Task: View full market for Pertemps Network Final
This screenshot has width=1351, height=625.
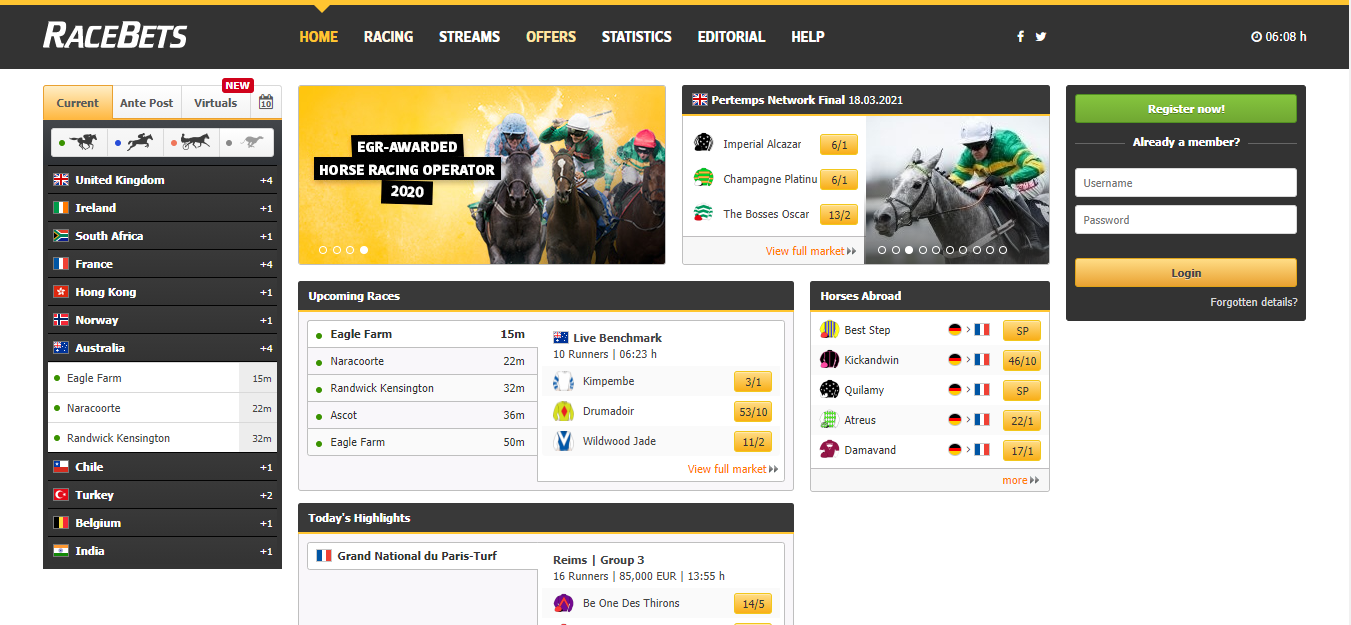Action: coord(811,251)
